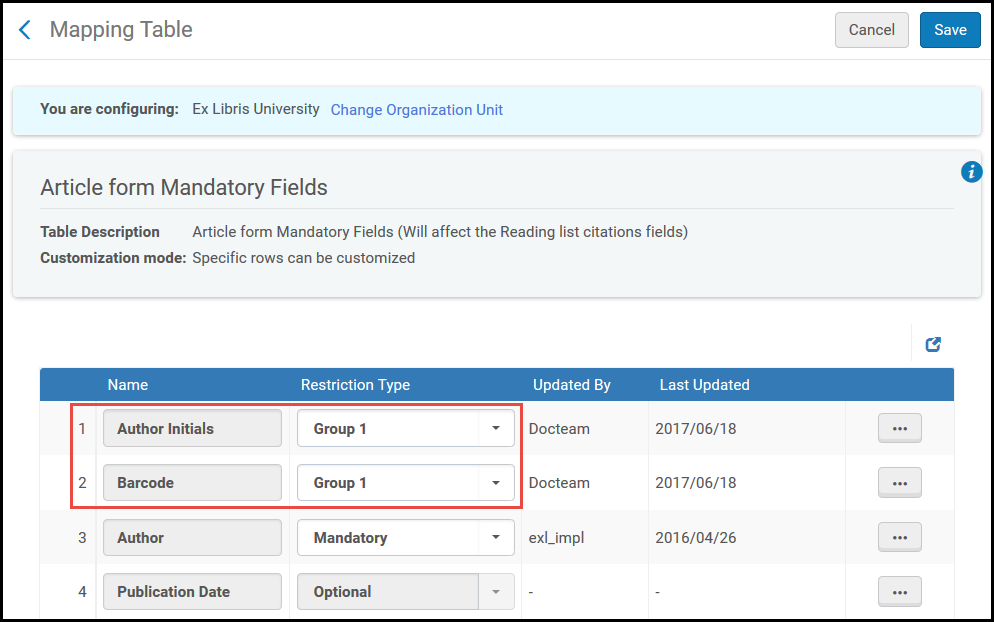Click the Restriction Type column header
Viewport: 994px width, 622px height.
click(x=355, y=385)
